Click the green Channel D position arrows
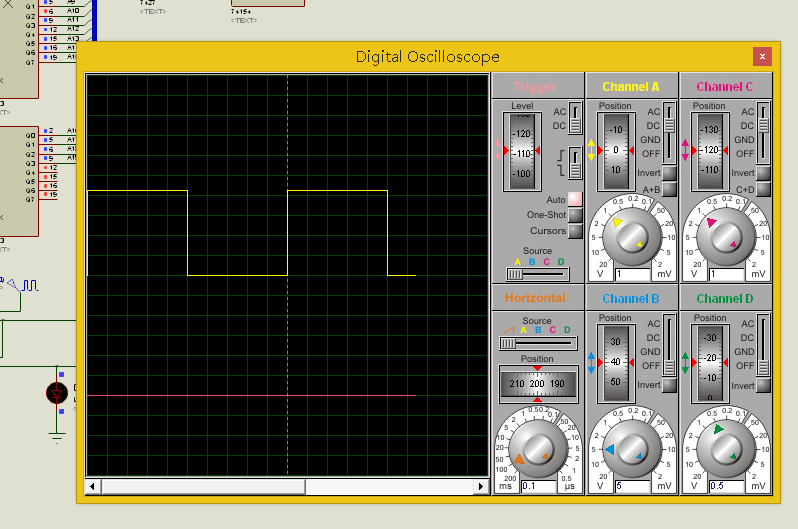The image size is (798, 529). pos(685,363)
